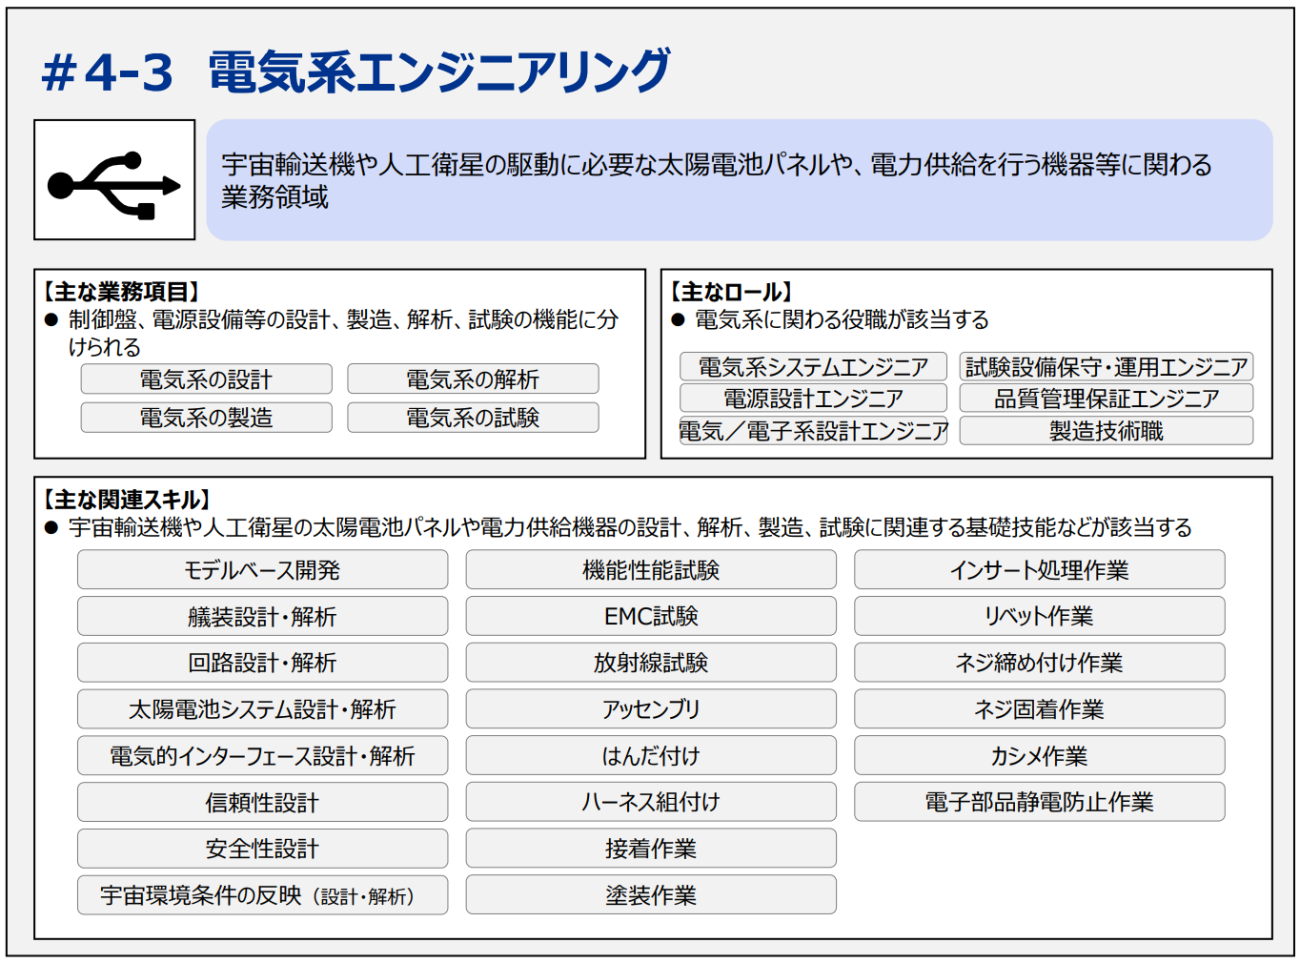Select the 電気系の解析 box
The image size is (1300, 963).
tap(473, 380)
